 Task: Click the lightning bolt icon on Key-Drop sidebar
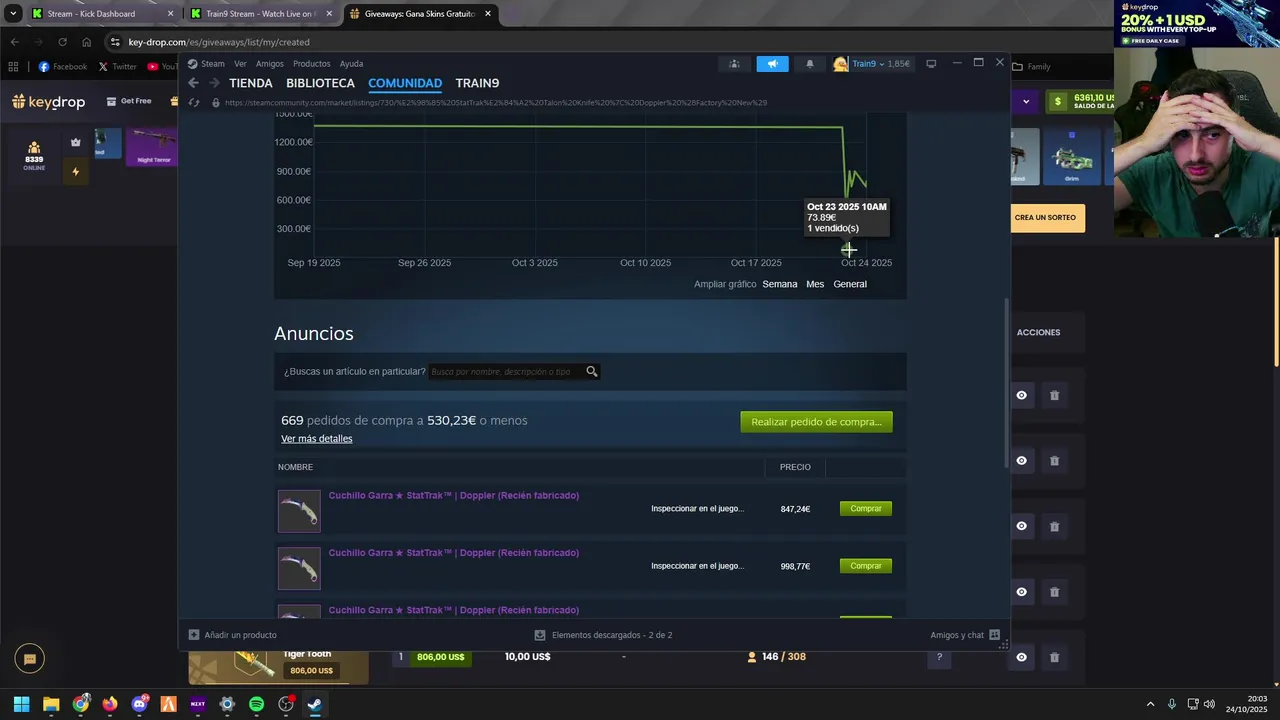click(75, 172)
